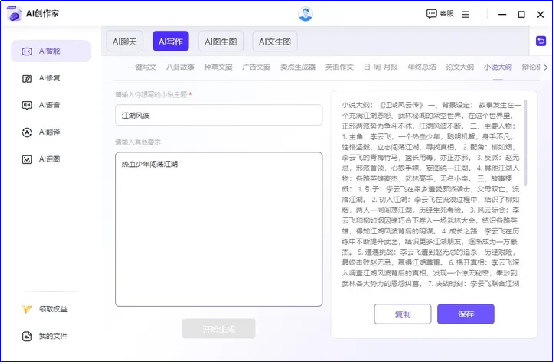Click the AI创作家 app logo
This screenshot has height=364, width=554.
14,14
